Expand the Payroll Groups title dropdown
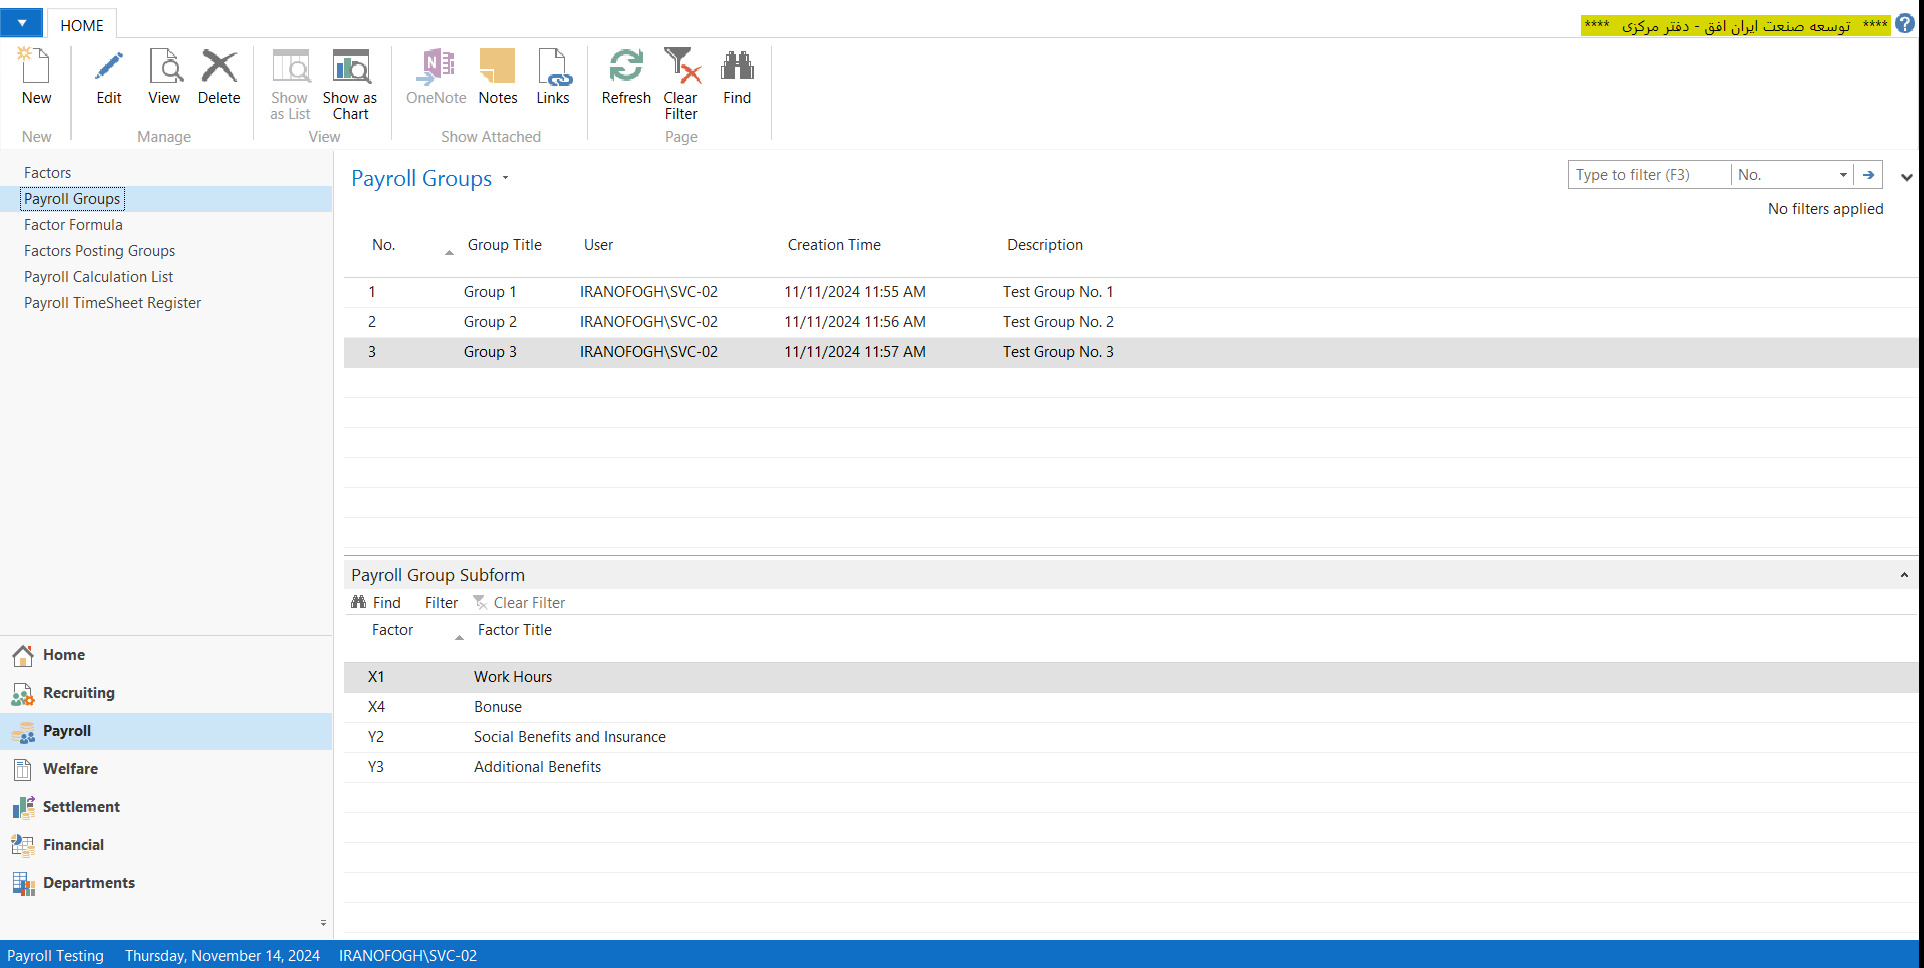1924x968 pixels. 506,178
